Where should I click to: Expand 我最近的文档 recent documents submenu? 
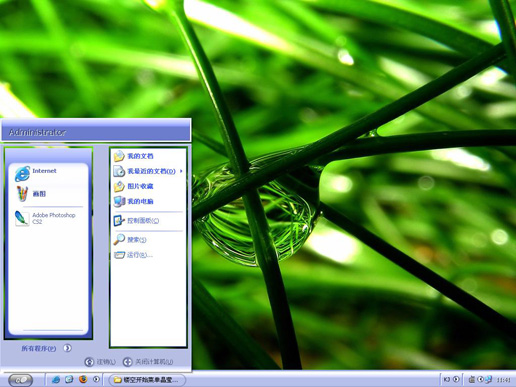(148, 171)
